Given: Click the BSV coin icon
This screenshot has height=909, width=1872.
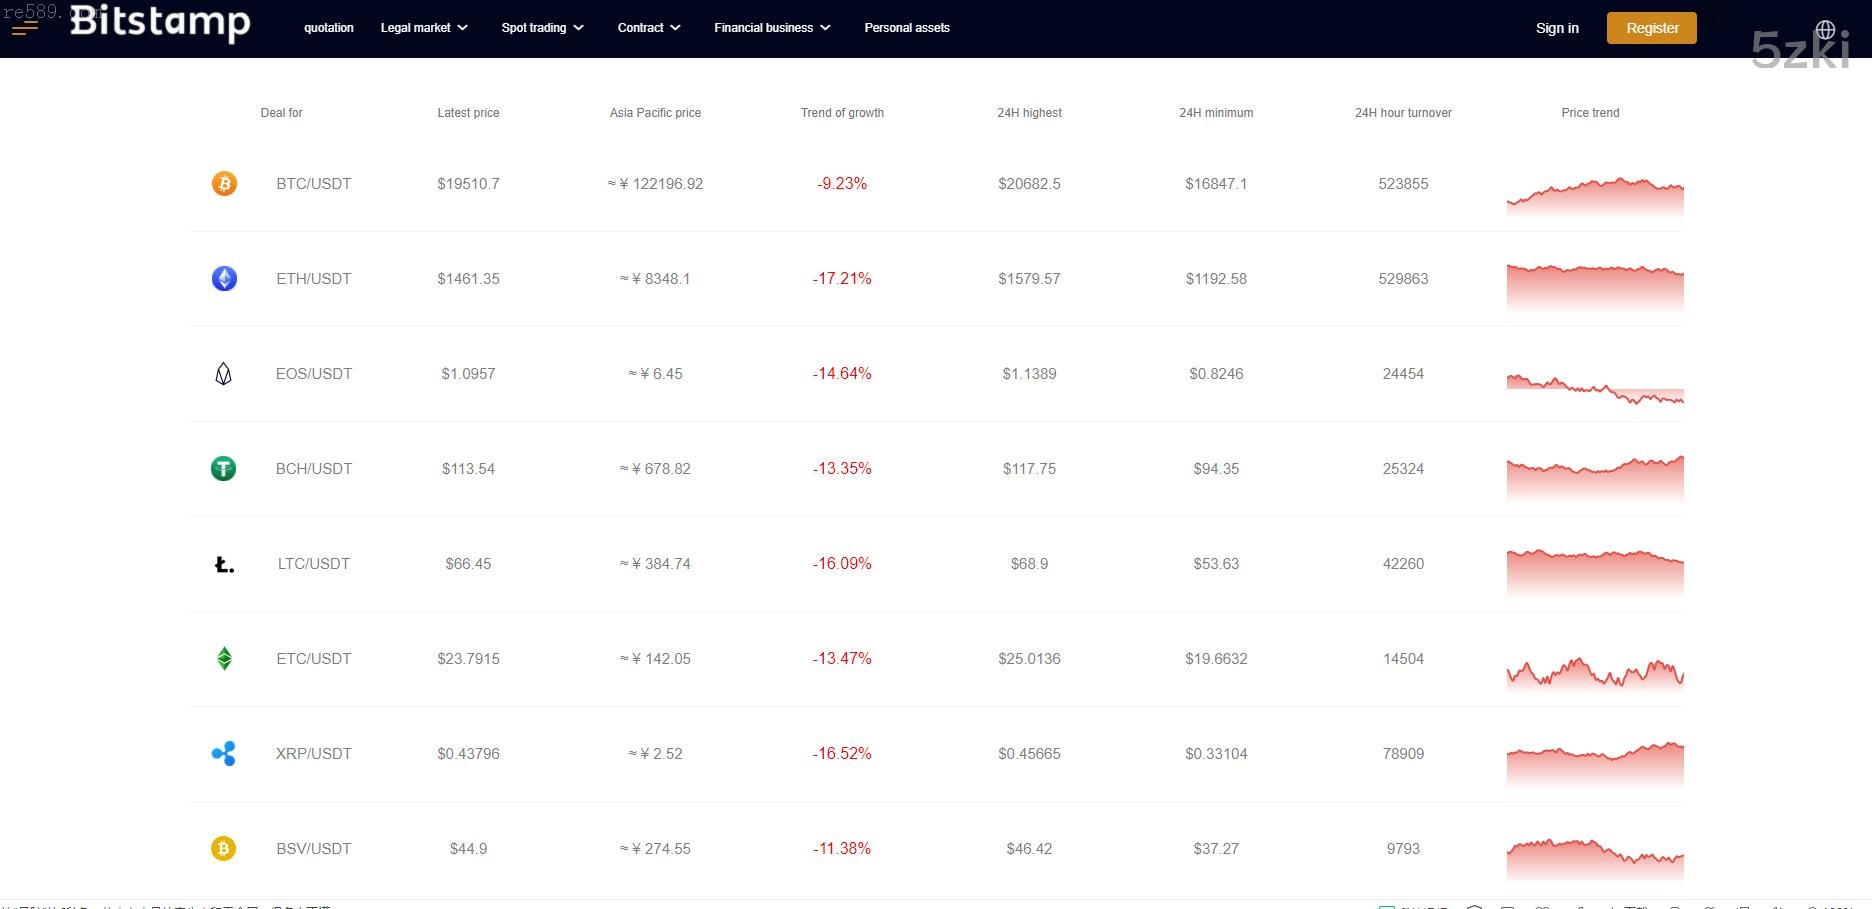Looking at the screenshot, I should [224, 849].
